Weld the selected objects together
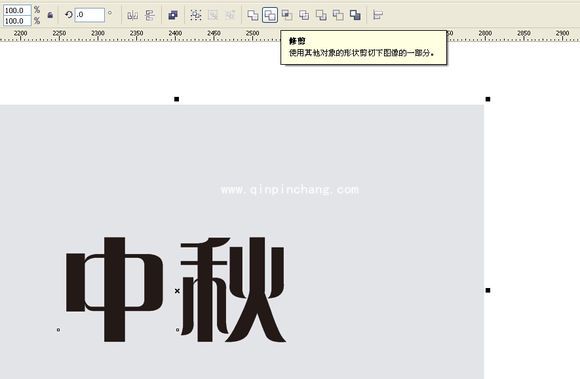The image size is (580, 379). pos(253,15)
